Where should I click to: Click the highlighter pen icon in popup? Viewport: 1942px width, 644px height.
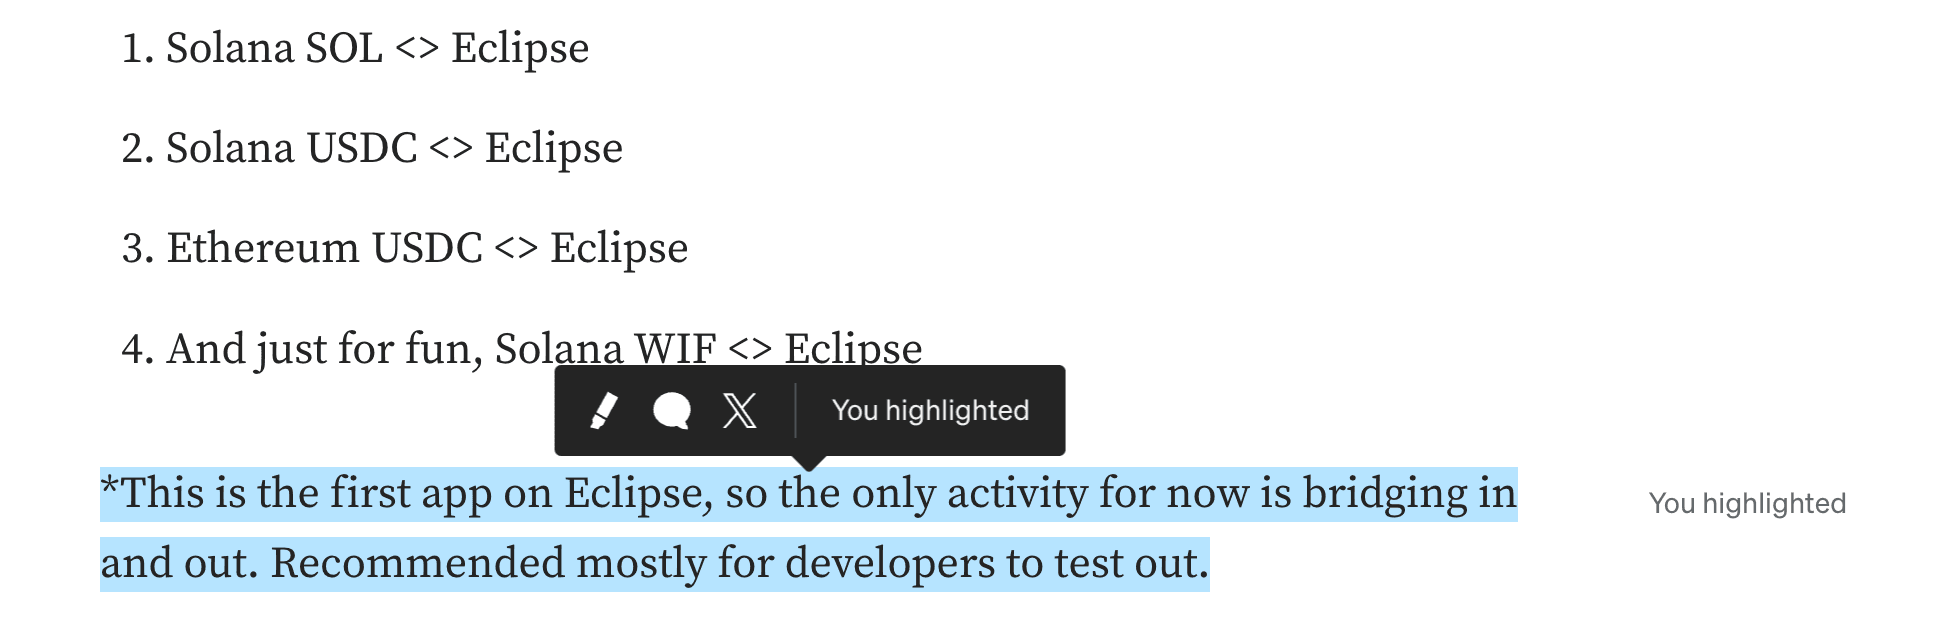tap(603, 410)
